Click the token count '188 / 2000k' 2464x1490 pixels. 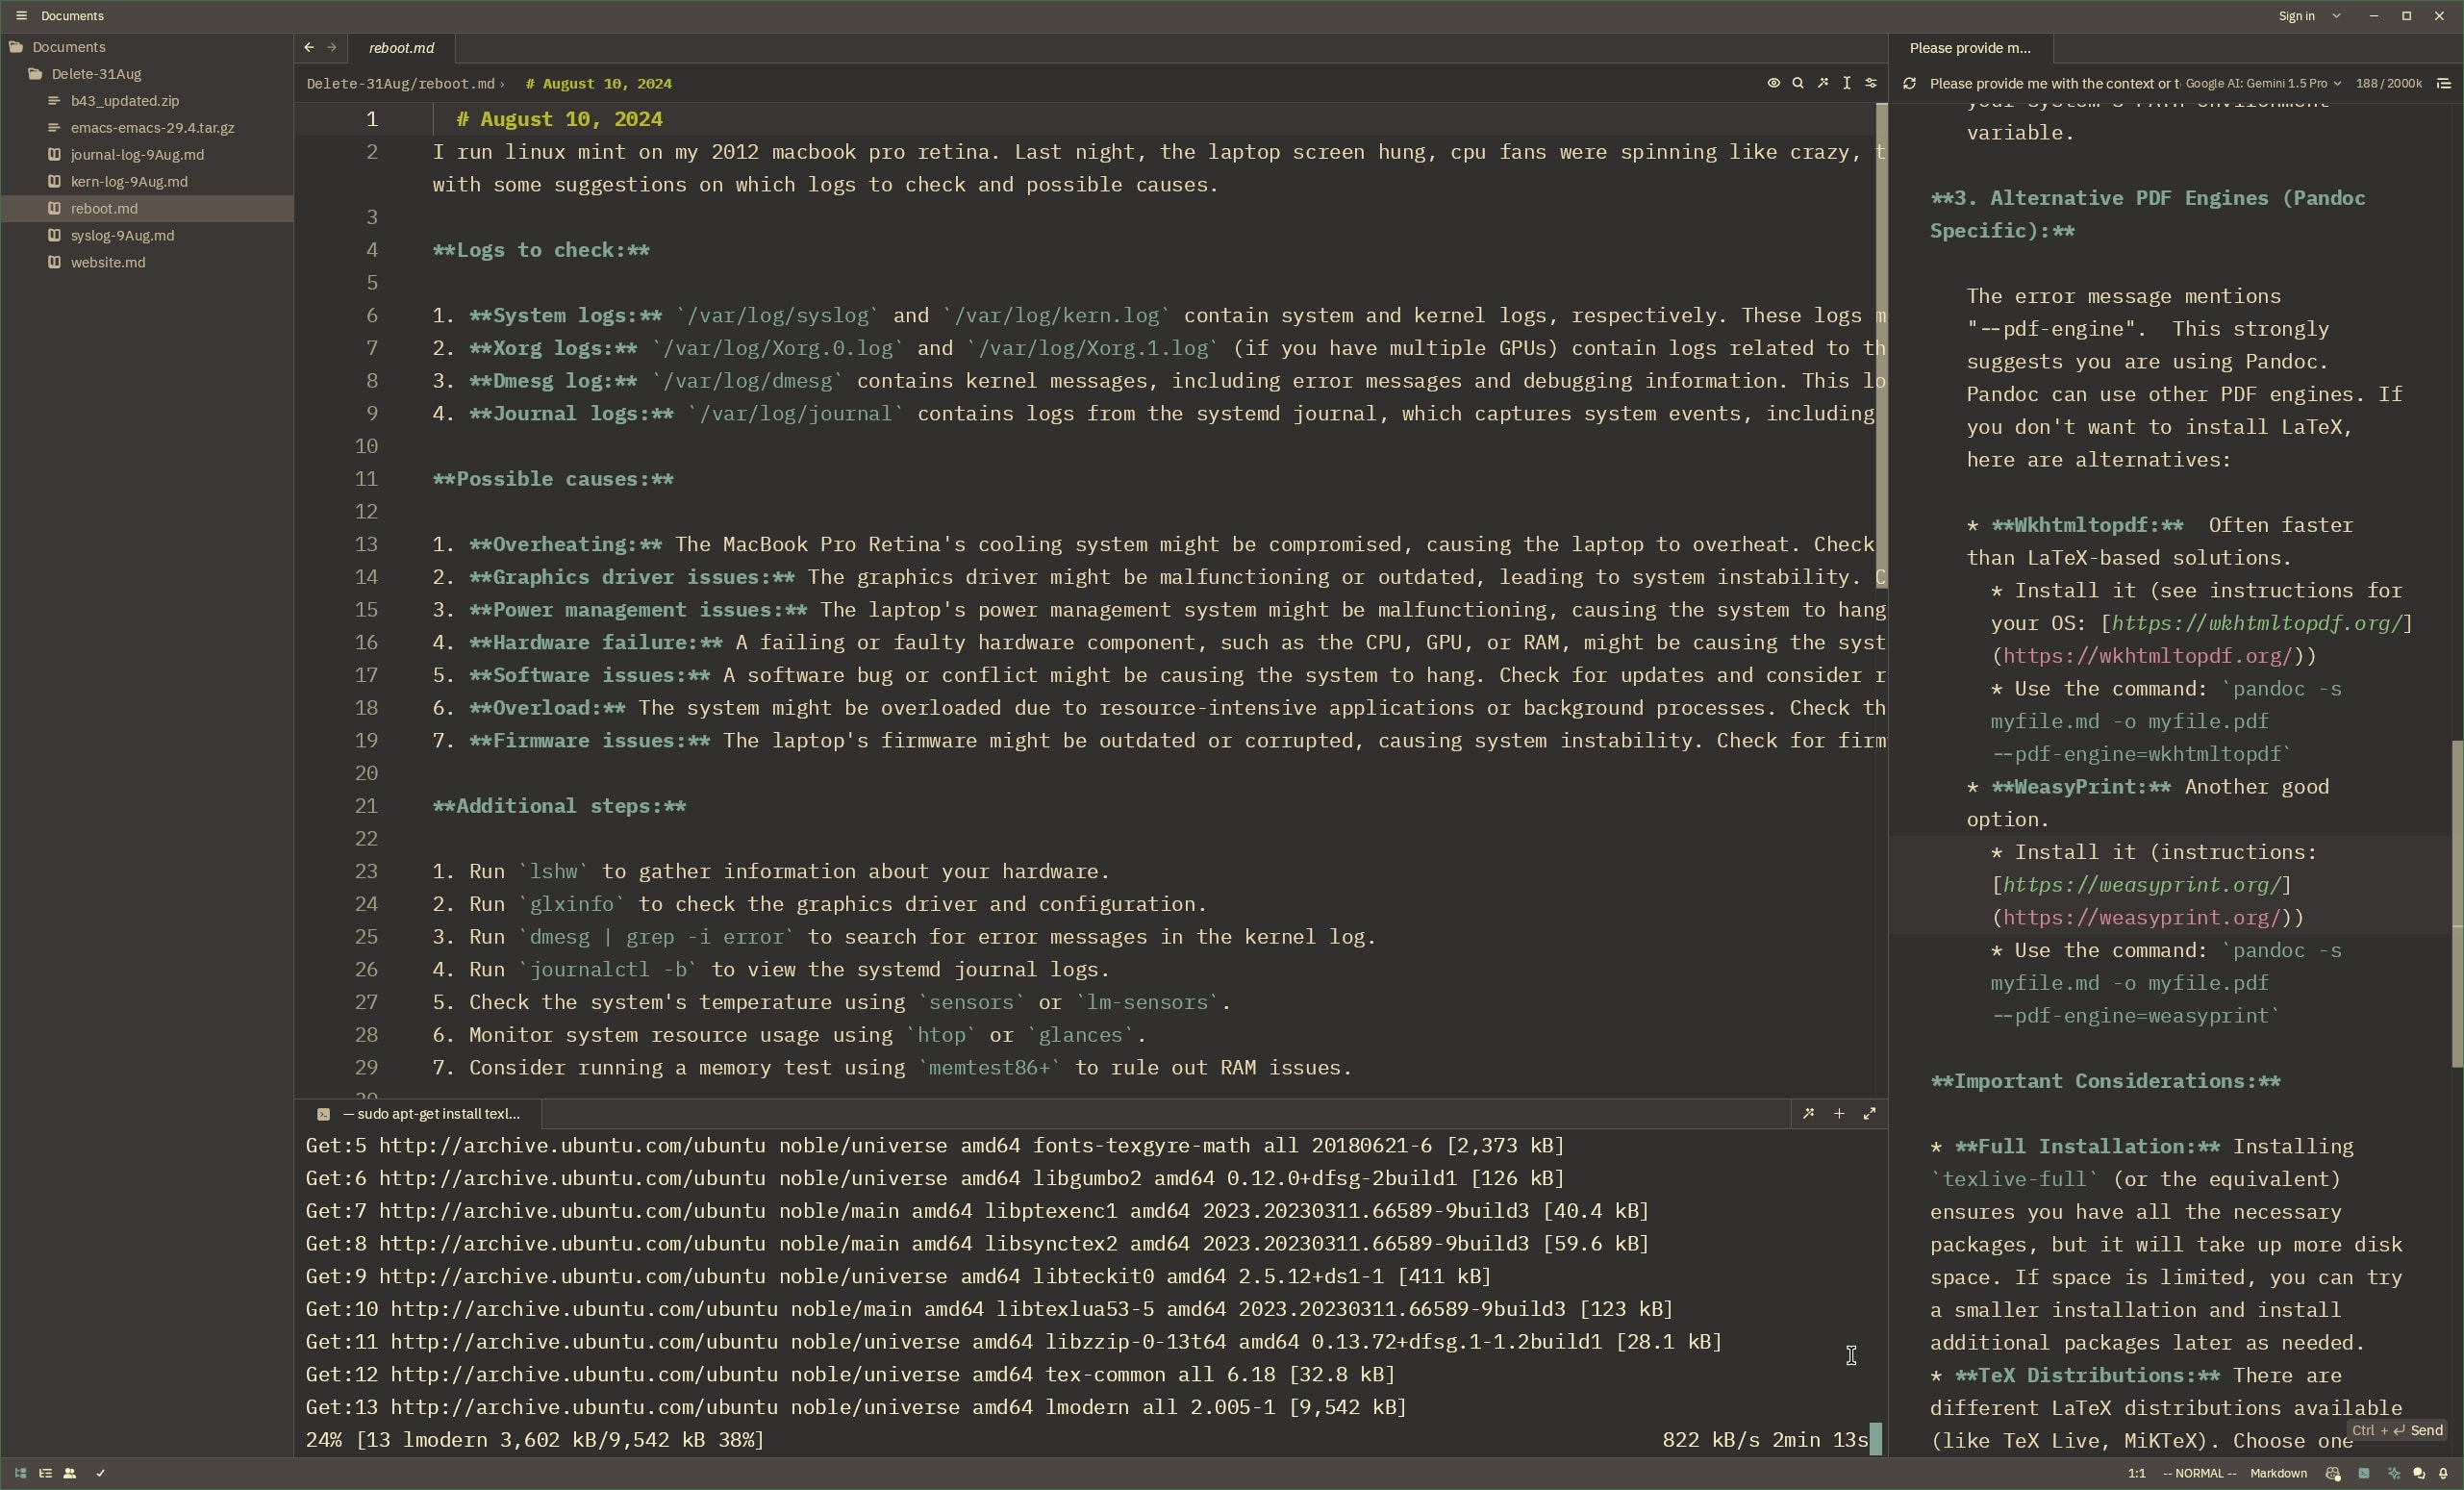coord(2388,84)
